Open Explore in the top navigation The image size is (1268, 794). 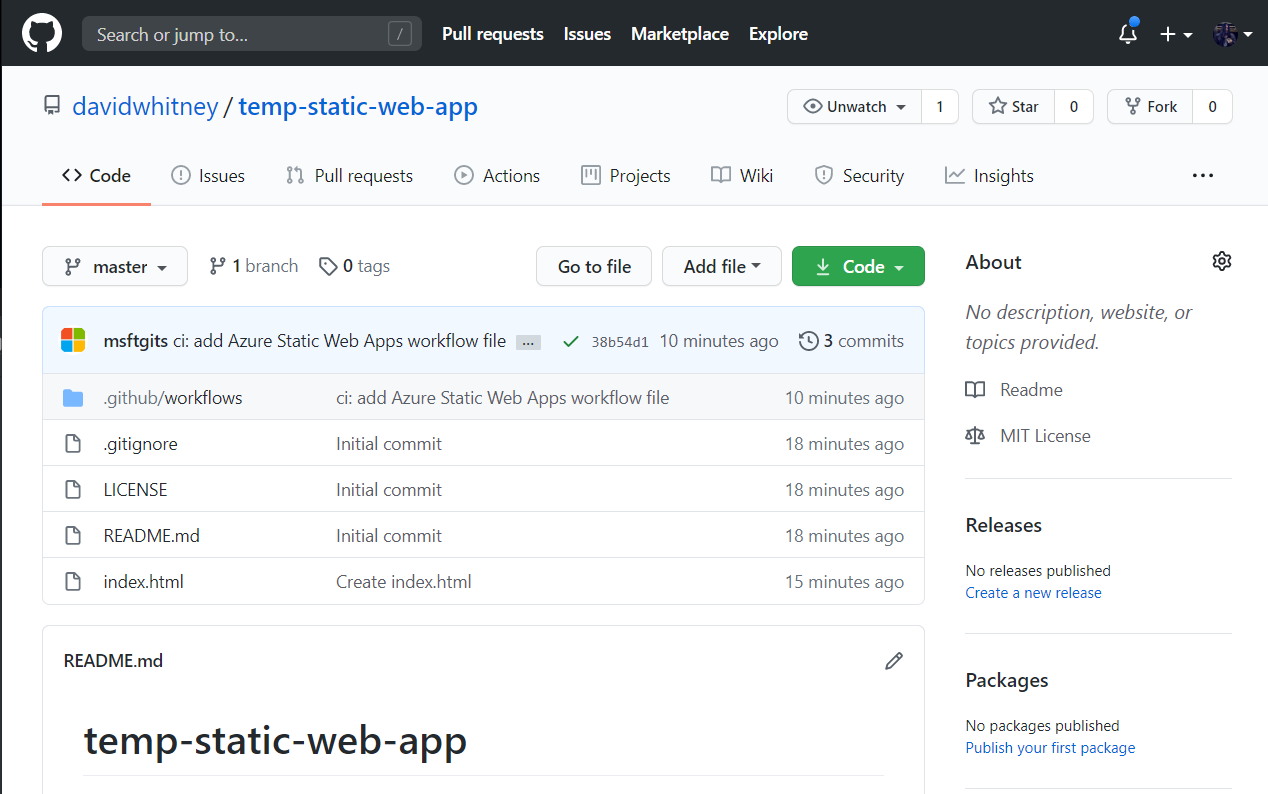coord(778,34)
